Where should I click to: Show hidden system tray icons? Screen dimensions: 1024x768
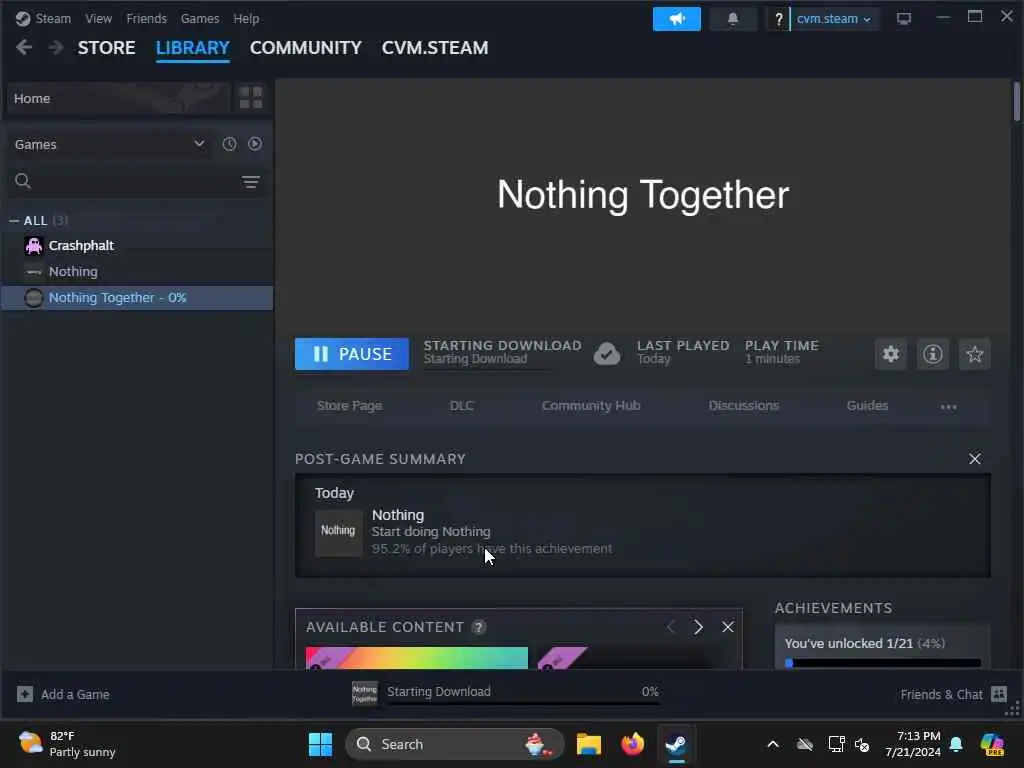773,744
